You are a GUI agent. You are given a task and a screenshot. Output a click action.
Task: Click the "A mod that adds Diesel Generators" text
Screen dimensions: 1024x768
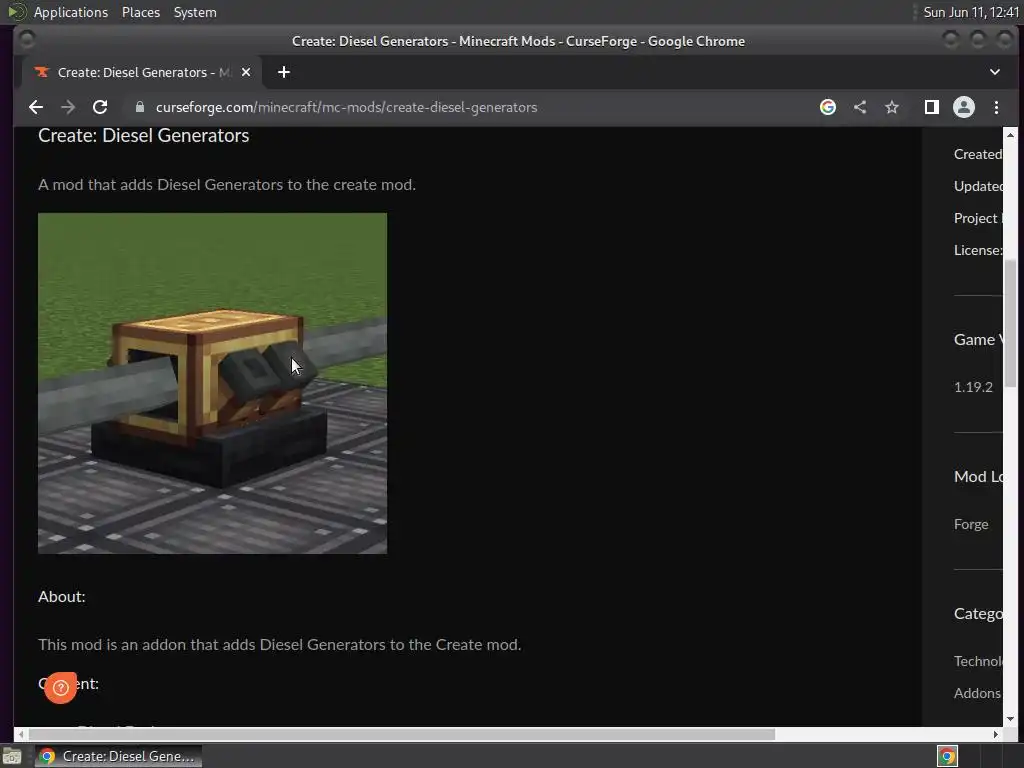click(227, 185)
